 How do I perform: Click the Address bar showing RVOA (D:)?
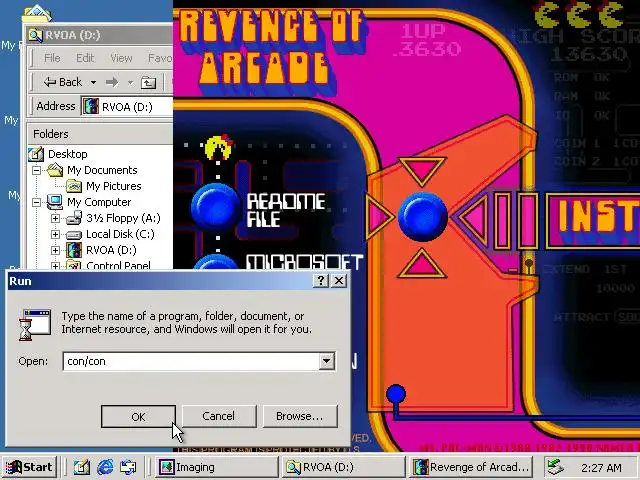click(127, 107)
